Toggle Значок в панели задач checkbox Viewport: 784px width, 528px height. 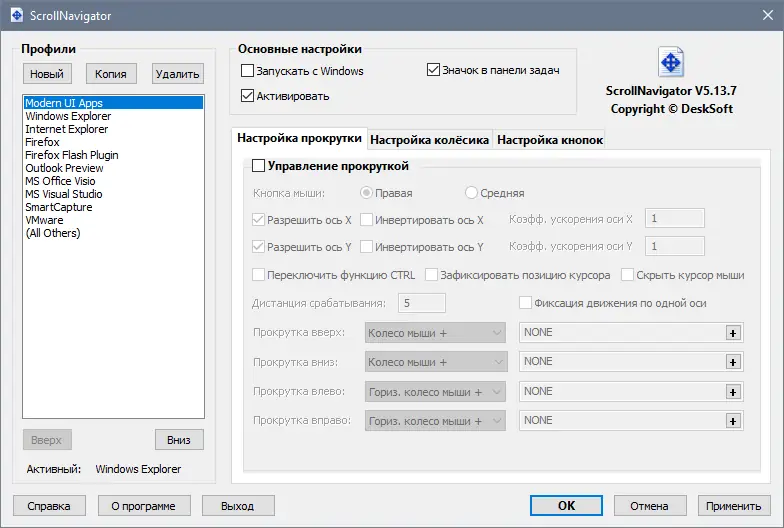click(x=433, y=70)
